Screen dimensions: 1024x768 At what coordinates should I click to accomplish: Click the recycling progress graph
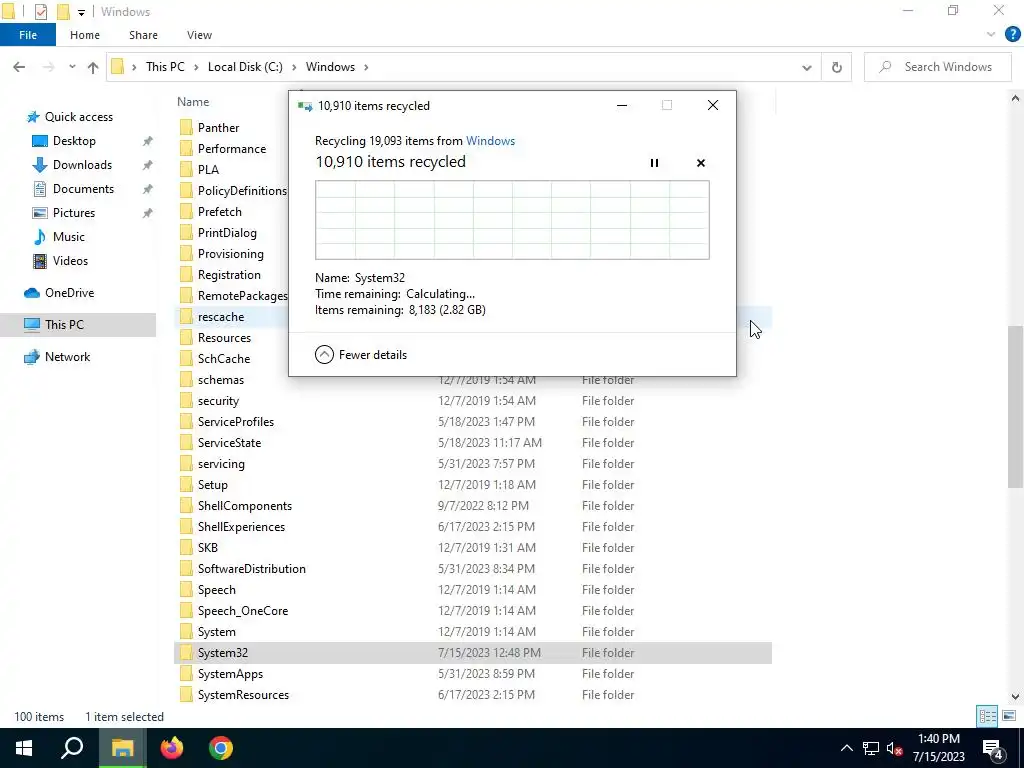512,220
